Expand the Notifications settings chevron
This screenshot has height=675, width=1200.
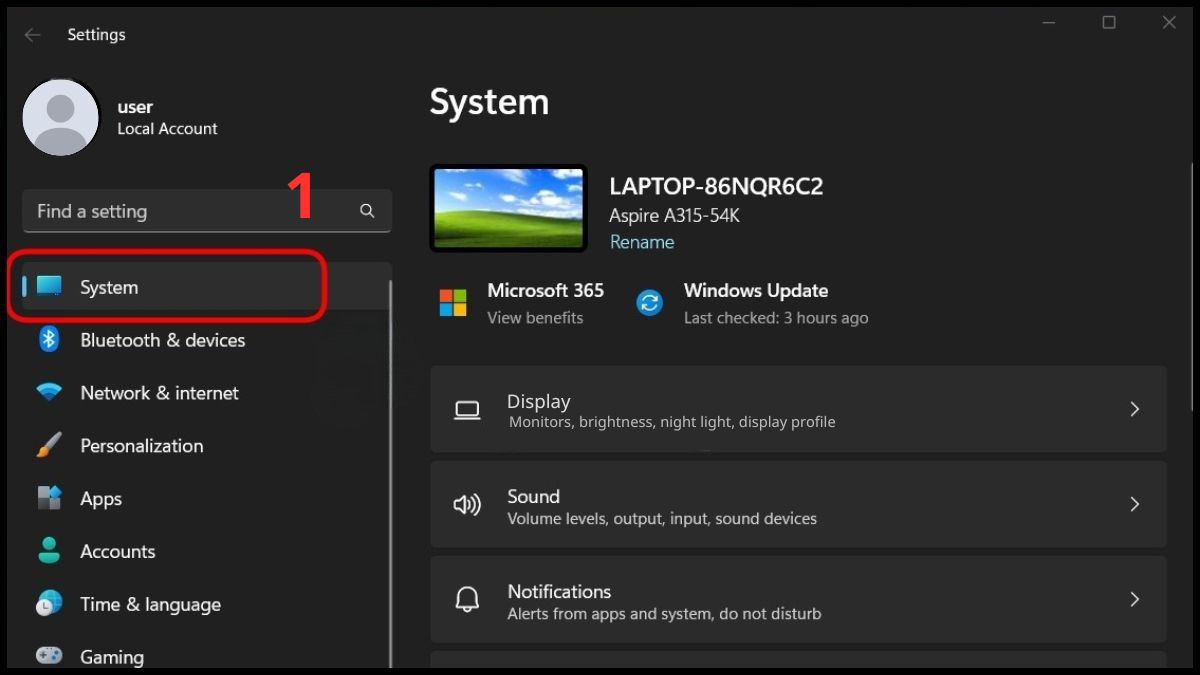coord(1134,599)
